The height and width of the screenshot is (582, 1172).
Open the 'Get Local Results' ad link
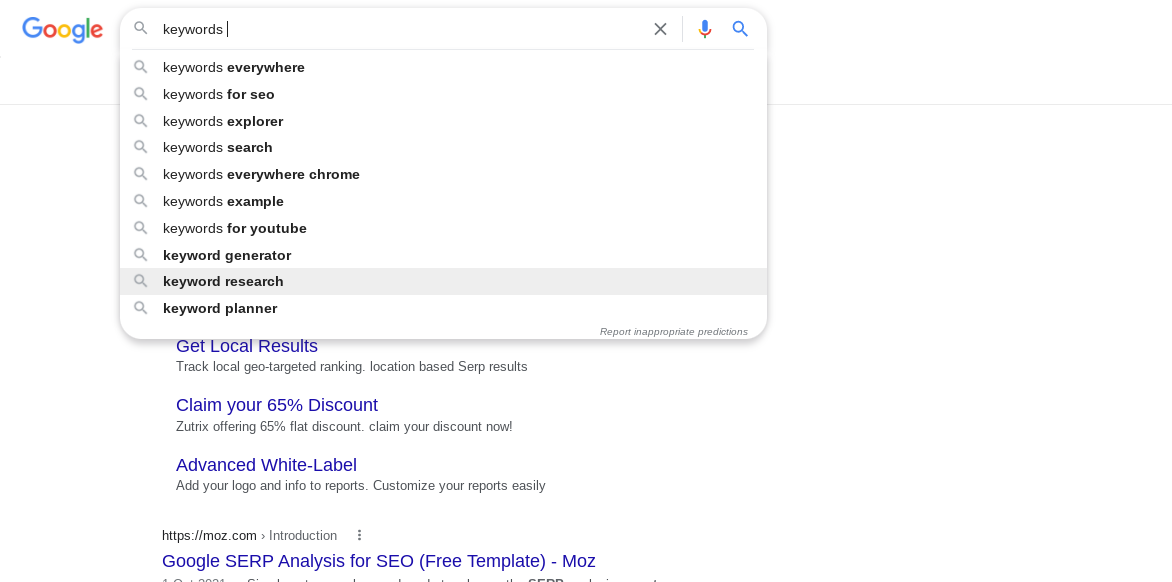[x=247, y=346]
